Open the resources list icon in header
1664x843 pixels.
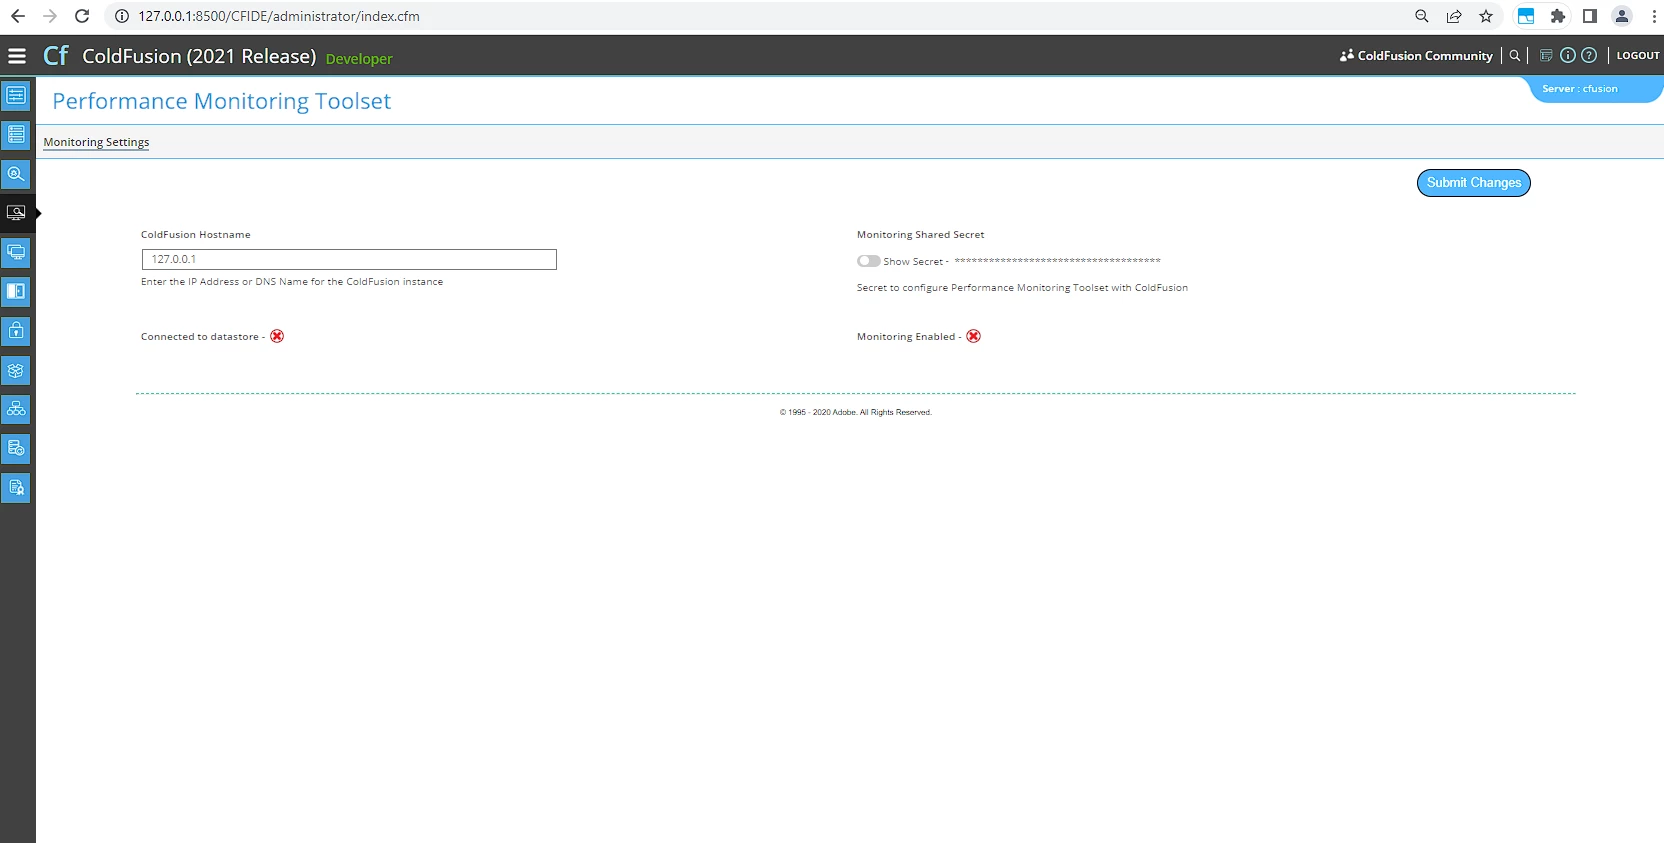point(1546,56)
